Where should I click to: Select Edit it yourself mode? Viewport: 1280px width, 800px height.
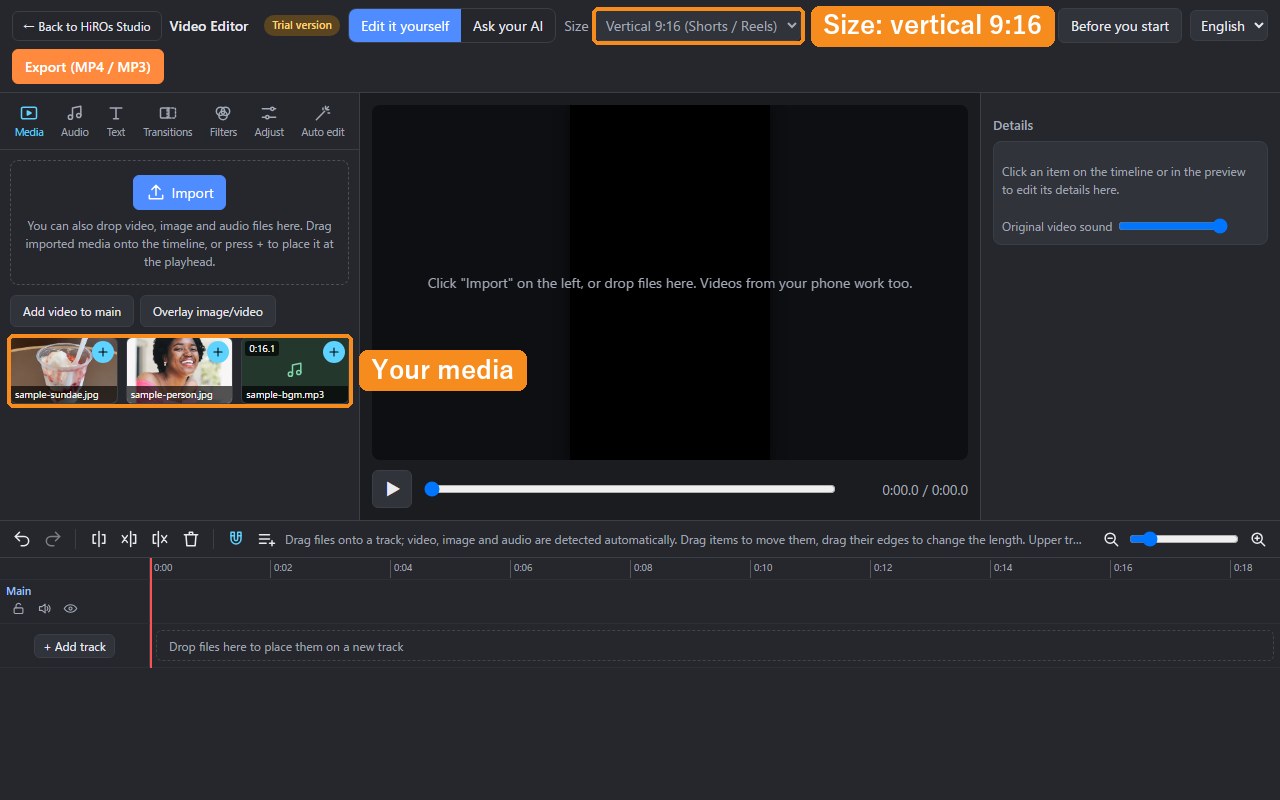405,26
